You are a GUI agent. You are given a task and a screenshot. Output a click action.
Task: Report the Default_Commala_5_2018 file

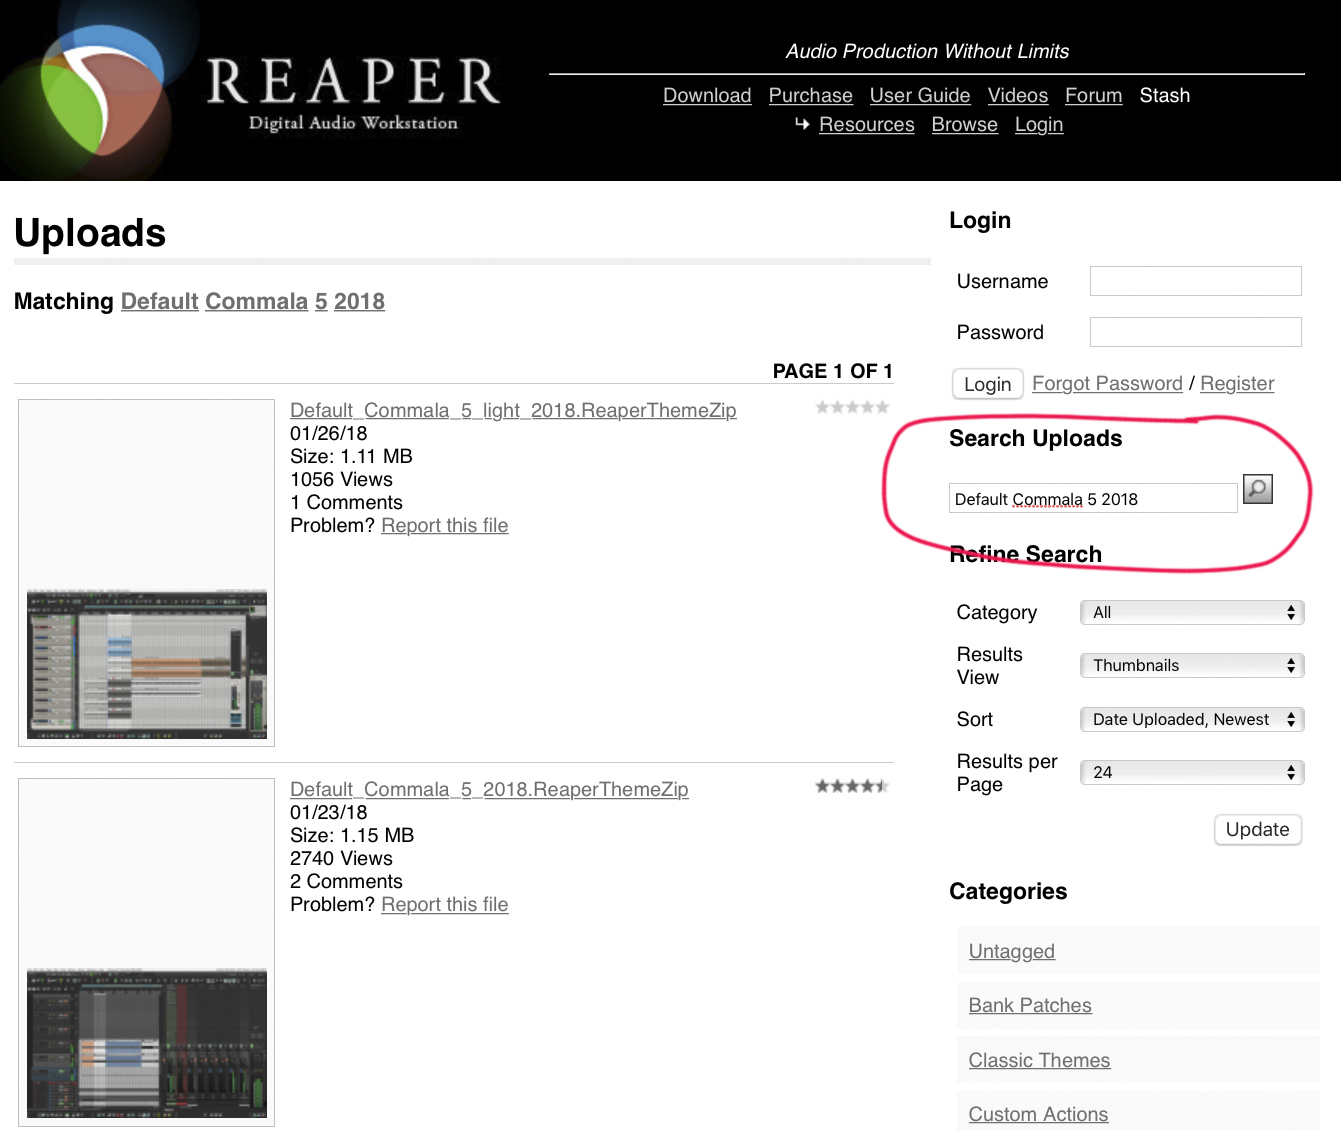tap(445, 904)
